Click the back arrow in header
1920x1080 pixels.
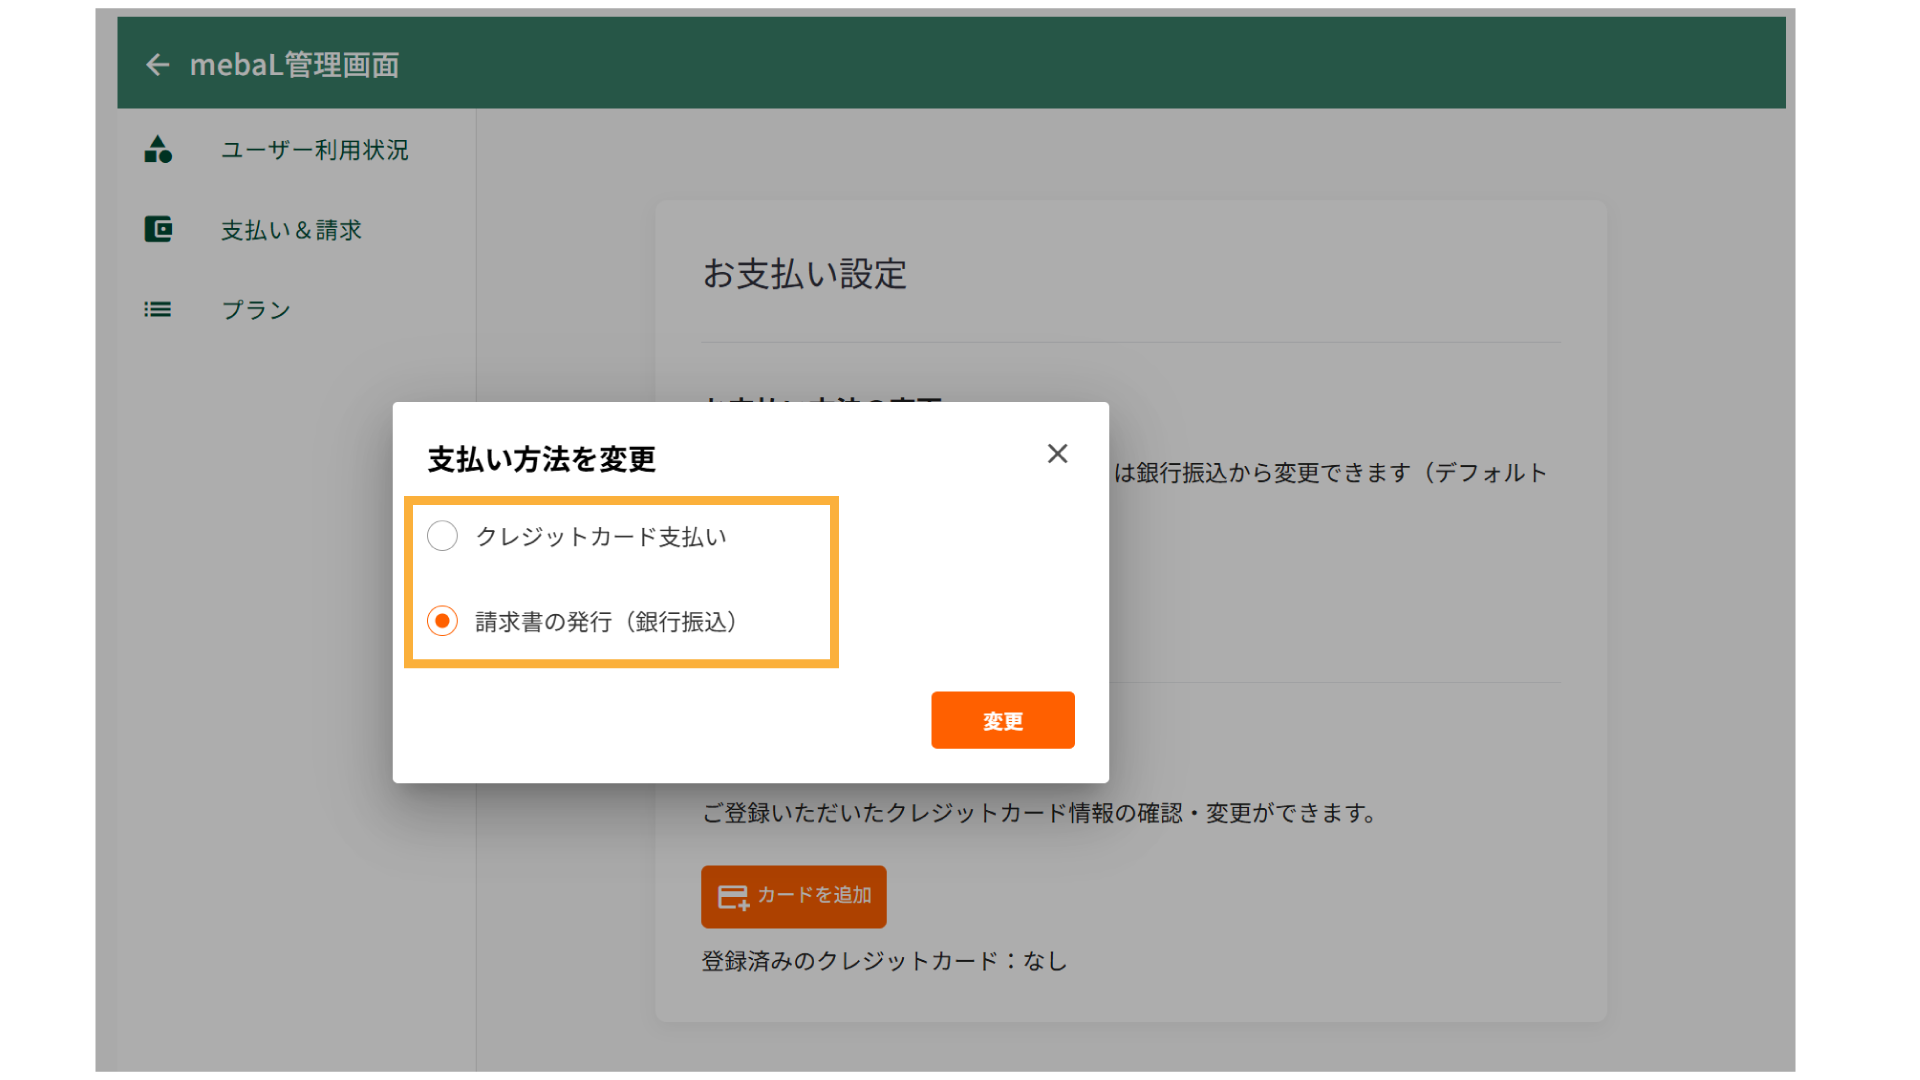pyautogui.click(x=157, y=65)
